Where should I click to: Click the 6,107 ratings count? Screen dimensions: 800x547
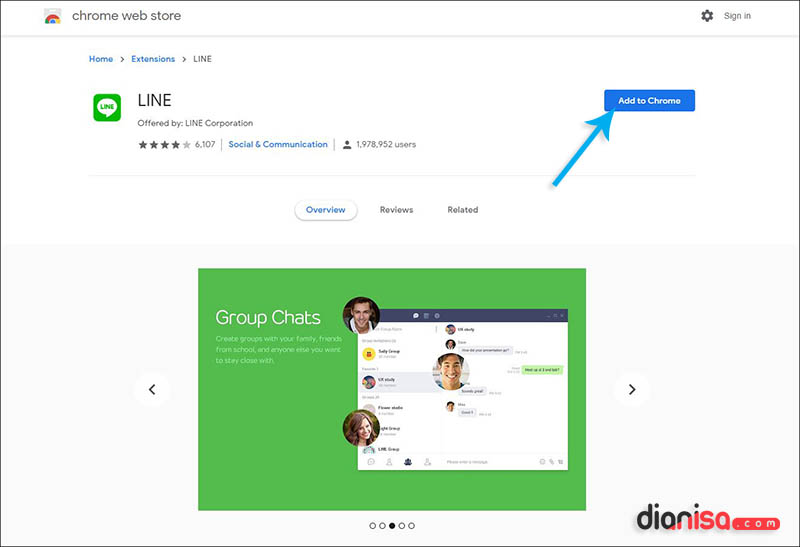click(205, 144)
